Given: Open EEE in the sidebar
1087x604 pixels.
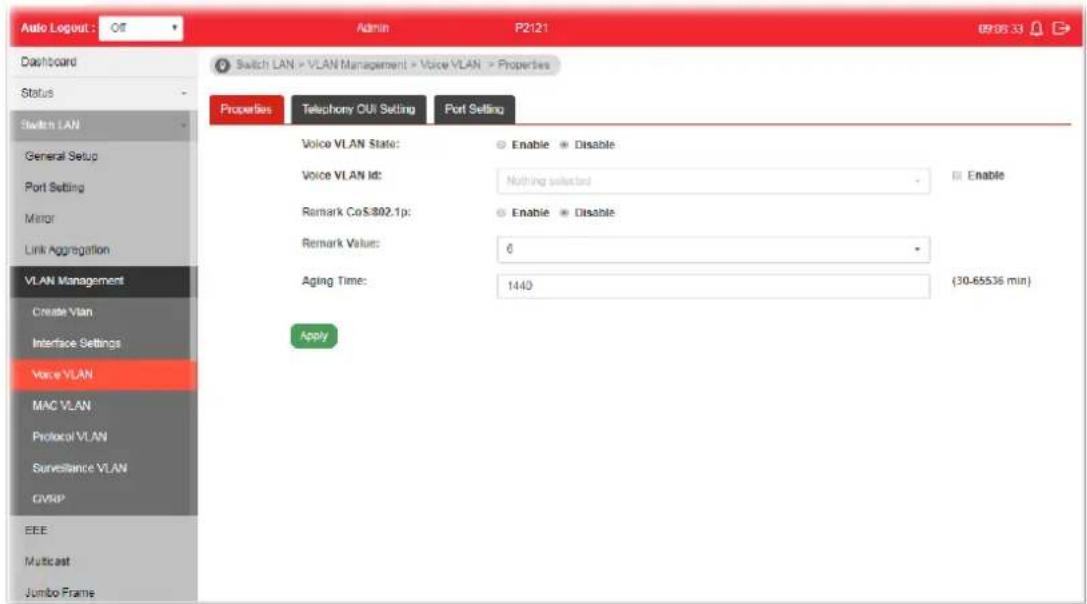Looking at the screenshot, I should click(x=104, y=530).
